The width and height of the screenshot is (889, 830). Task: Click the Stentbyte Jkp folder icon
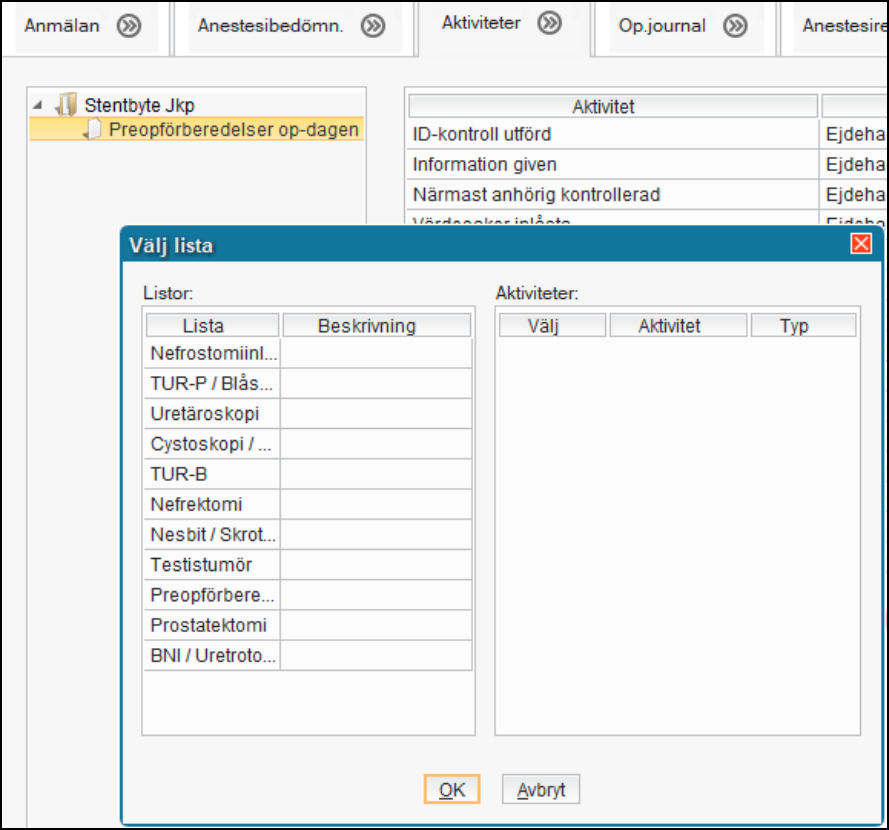[x=67, y=105]
